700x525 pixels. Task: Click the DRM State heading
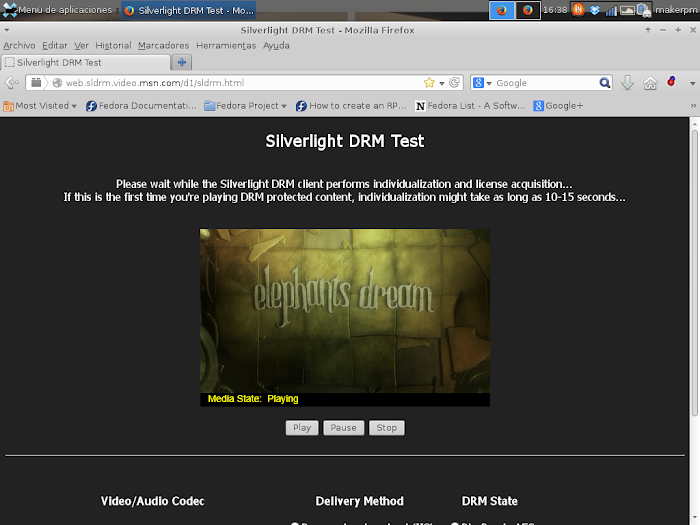point(490,501)
